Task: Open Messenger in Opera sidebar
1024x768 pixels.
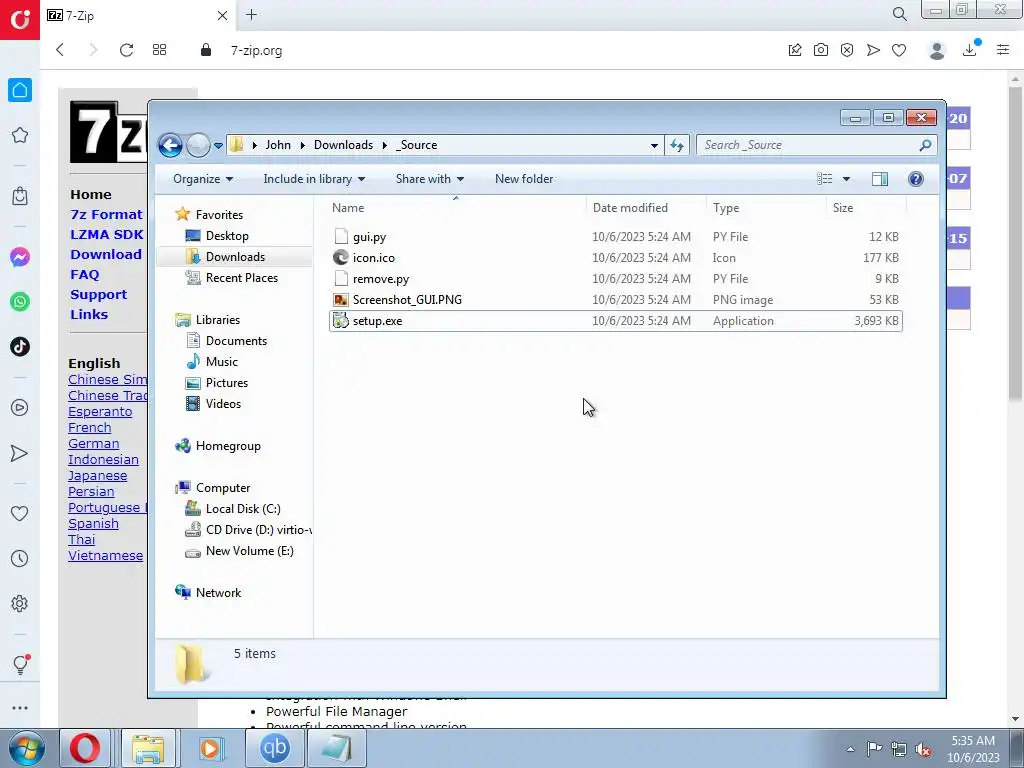Action: click(20, 257)
